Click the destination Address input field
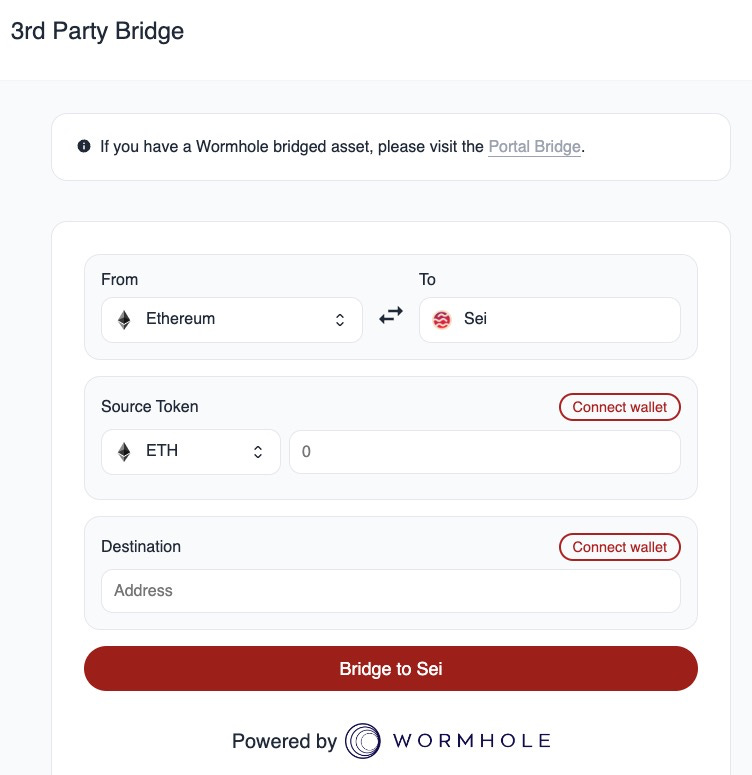752x775 pixels. tap(391, 591)
